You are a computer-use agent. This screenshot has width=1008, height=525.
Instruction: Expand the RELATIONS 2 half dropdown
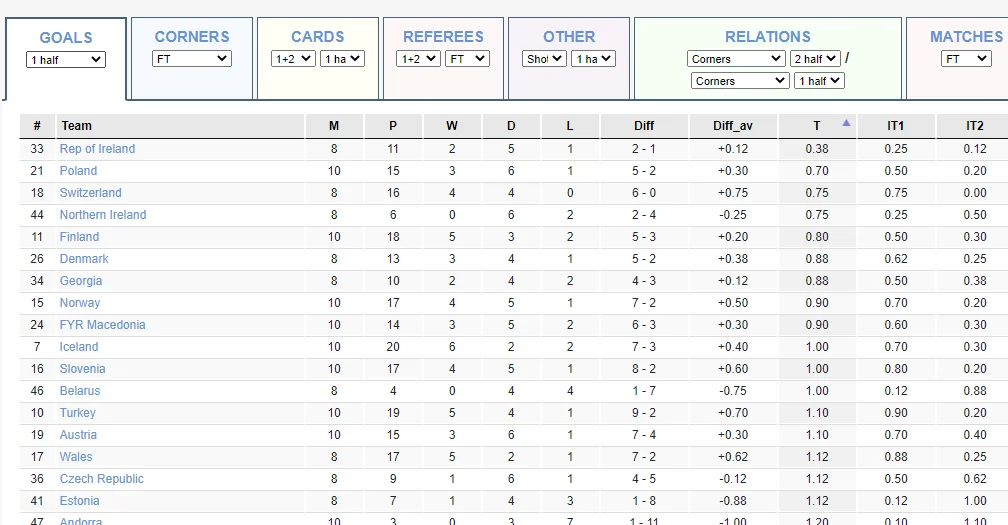tap(815, 59)
